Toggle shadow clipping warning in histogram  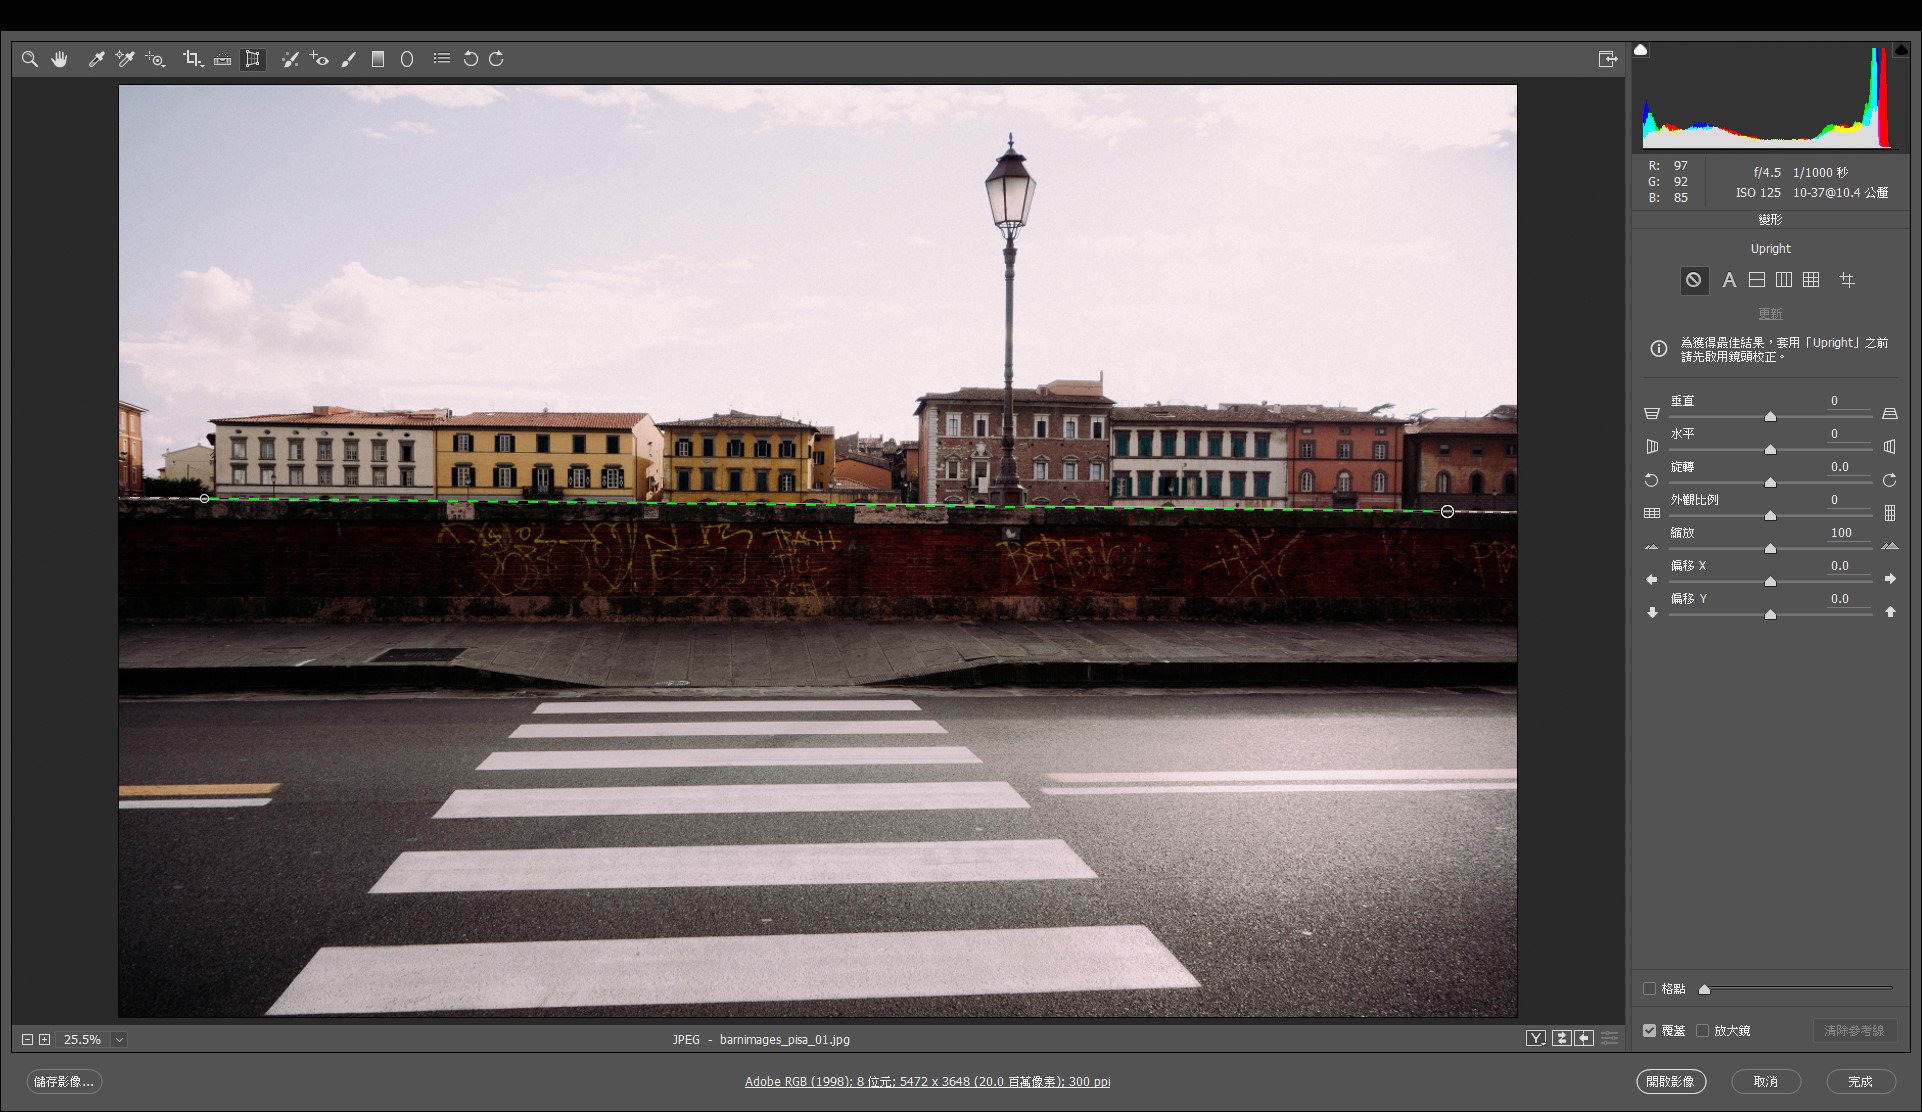[x=1640, y=50]
